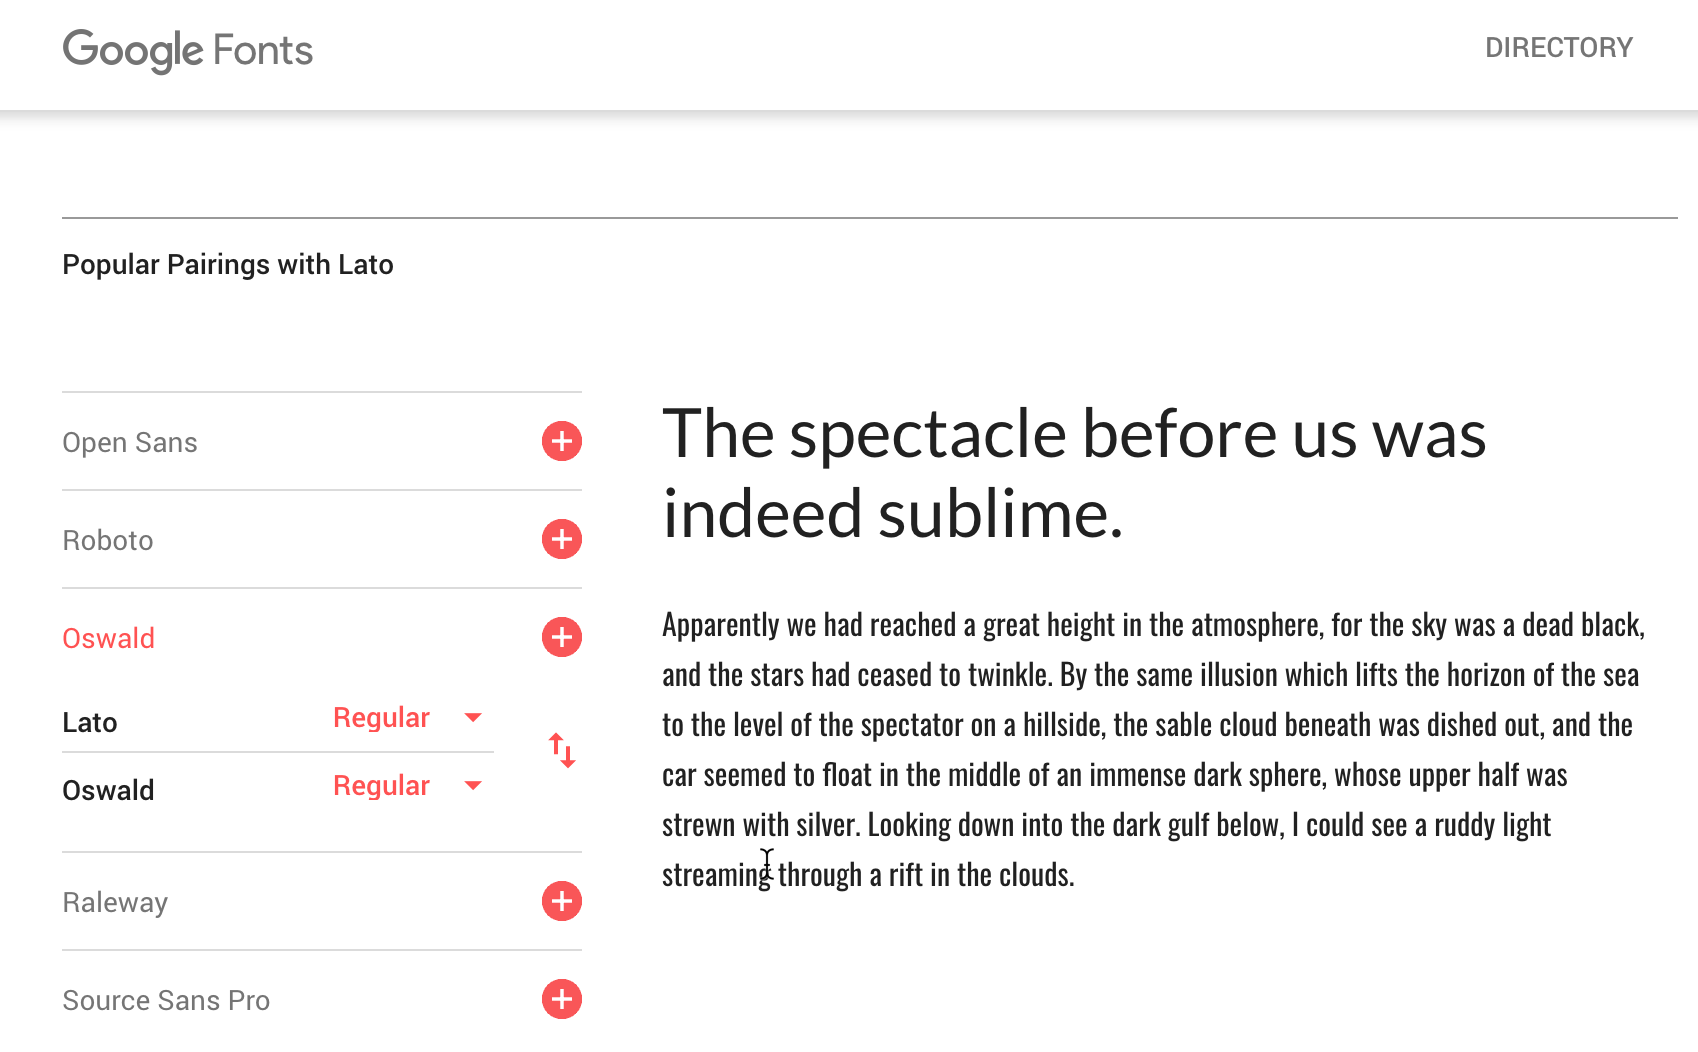Select Open Sans pairing
Image resolution: width=1698 pixels, height=1052 pixels.
point(130,442)
